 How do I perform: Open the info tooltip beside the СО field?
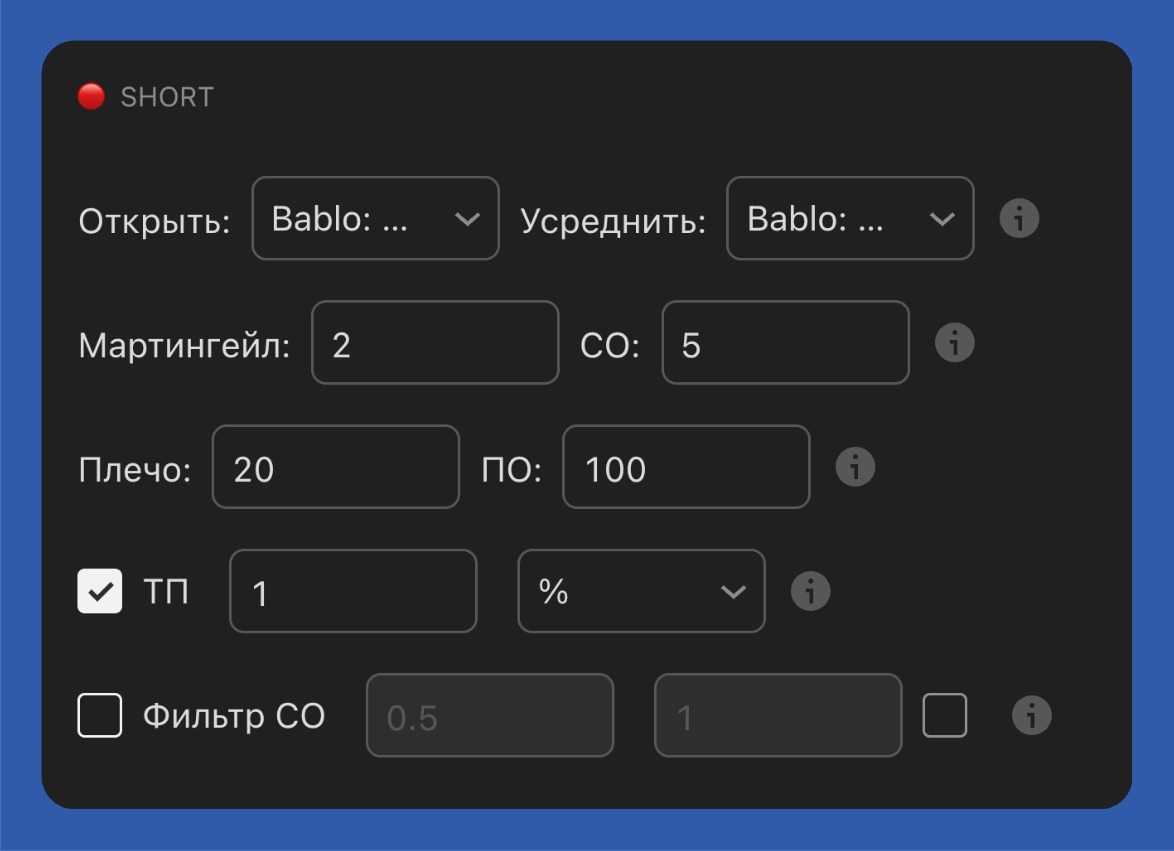(x=954, y=343)
